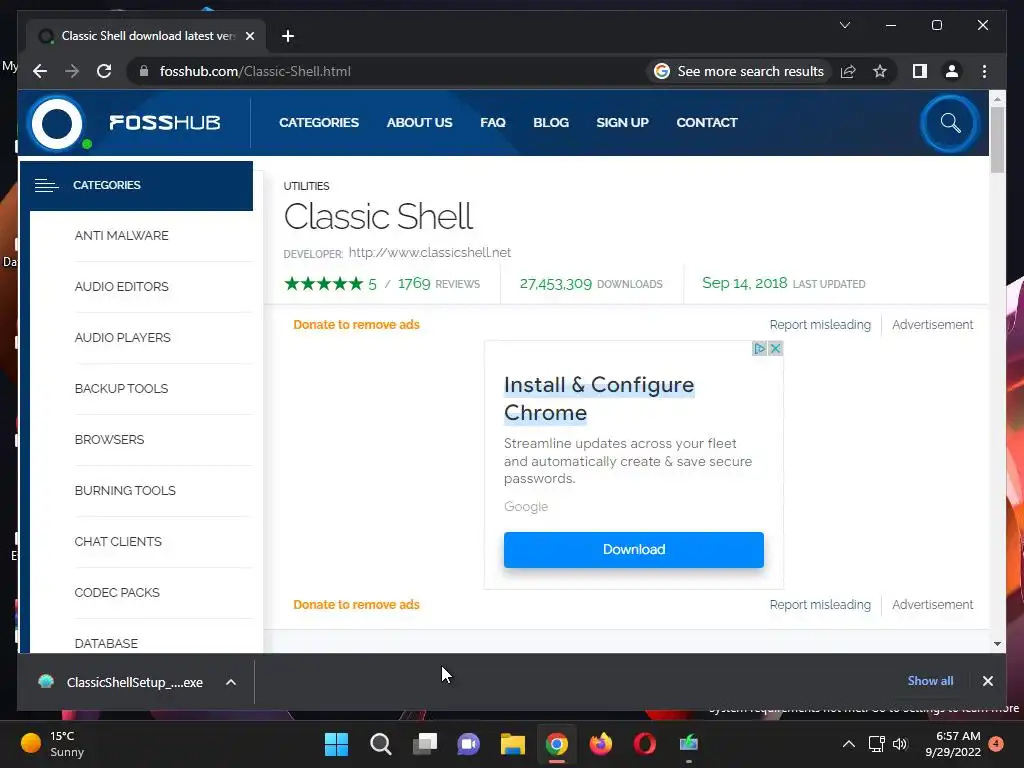This screenshot has width=1024, height=768.
Task: Select Audio Editors category
Action: pos(121,287)
